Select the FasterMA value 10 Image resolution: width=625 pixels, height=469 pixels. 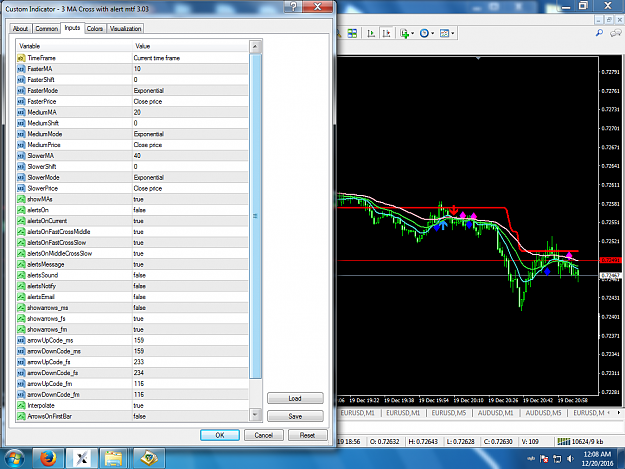click(190, 69)
